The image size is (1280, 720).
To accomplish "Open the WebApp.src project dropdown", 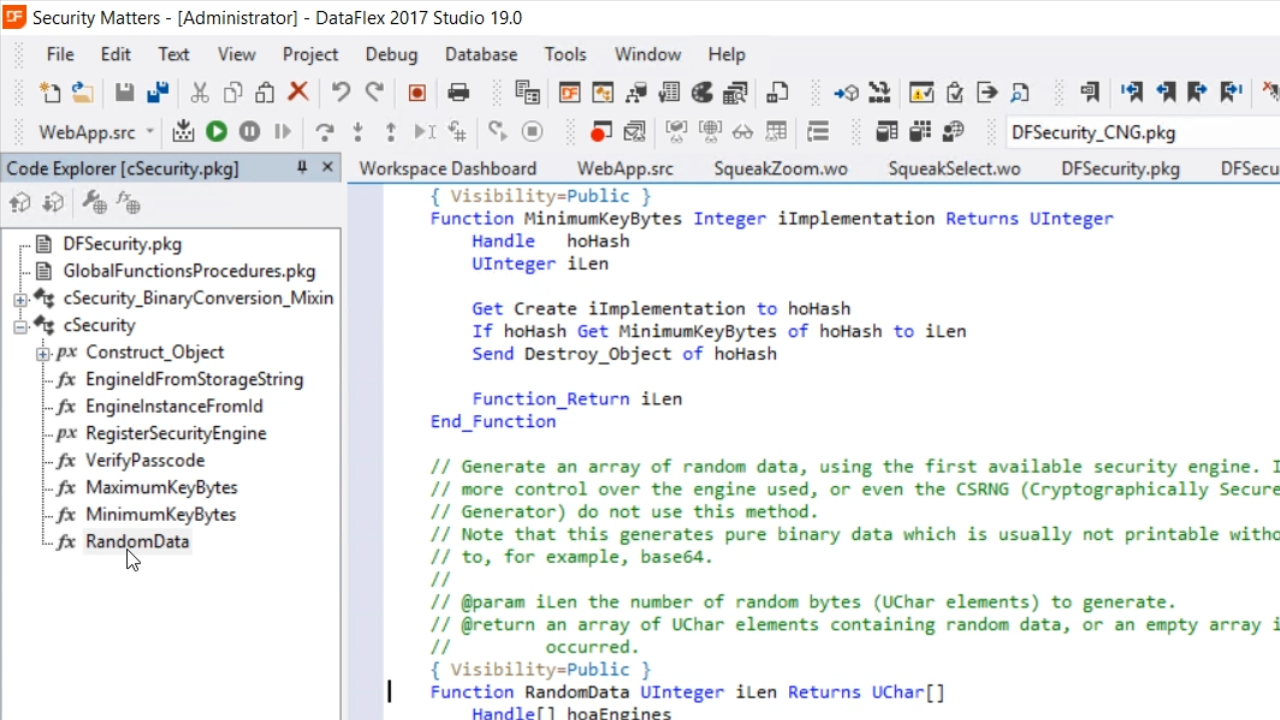I will click(x=150, y=132).
